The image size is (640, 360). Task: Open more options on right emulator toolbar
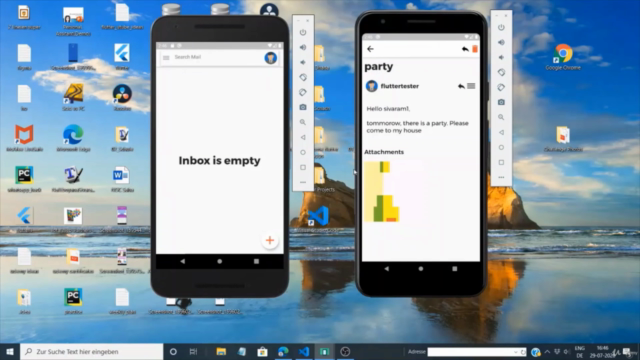(501, 177)
